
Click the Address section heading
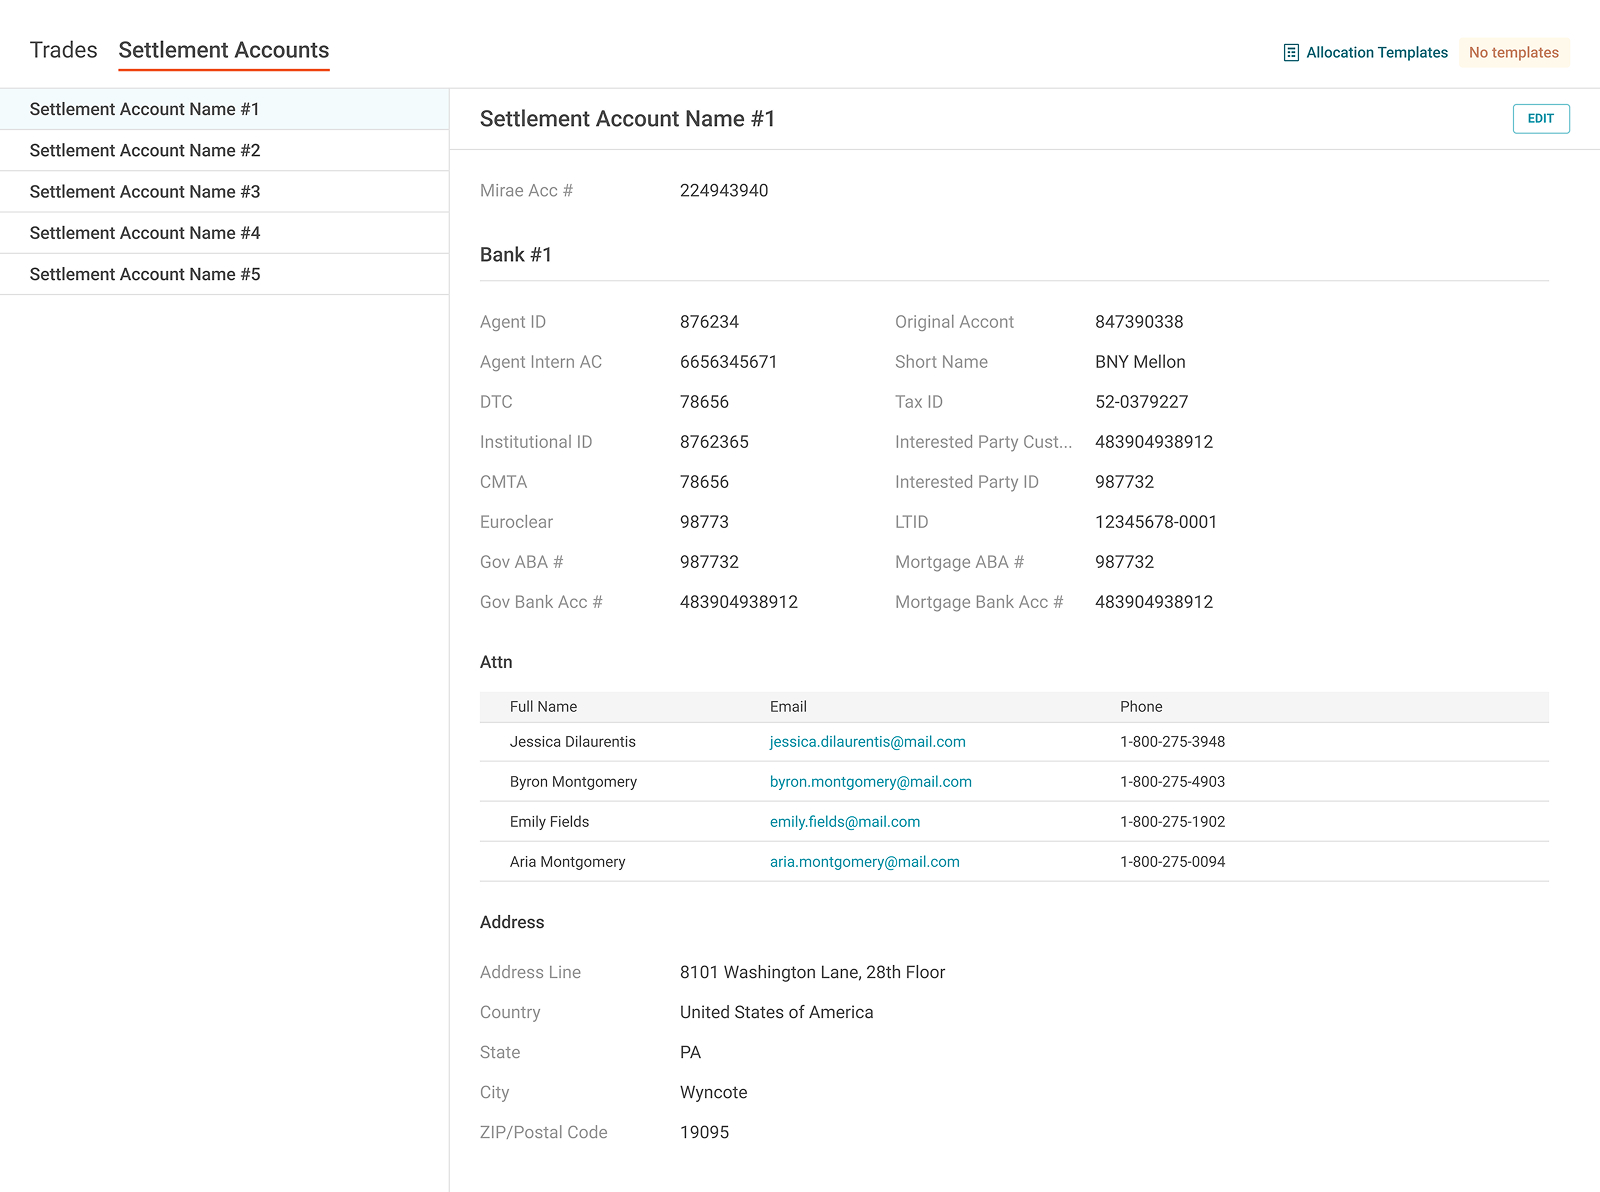pyautogui.click(x=512, y=922)
